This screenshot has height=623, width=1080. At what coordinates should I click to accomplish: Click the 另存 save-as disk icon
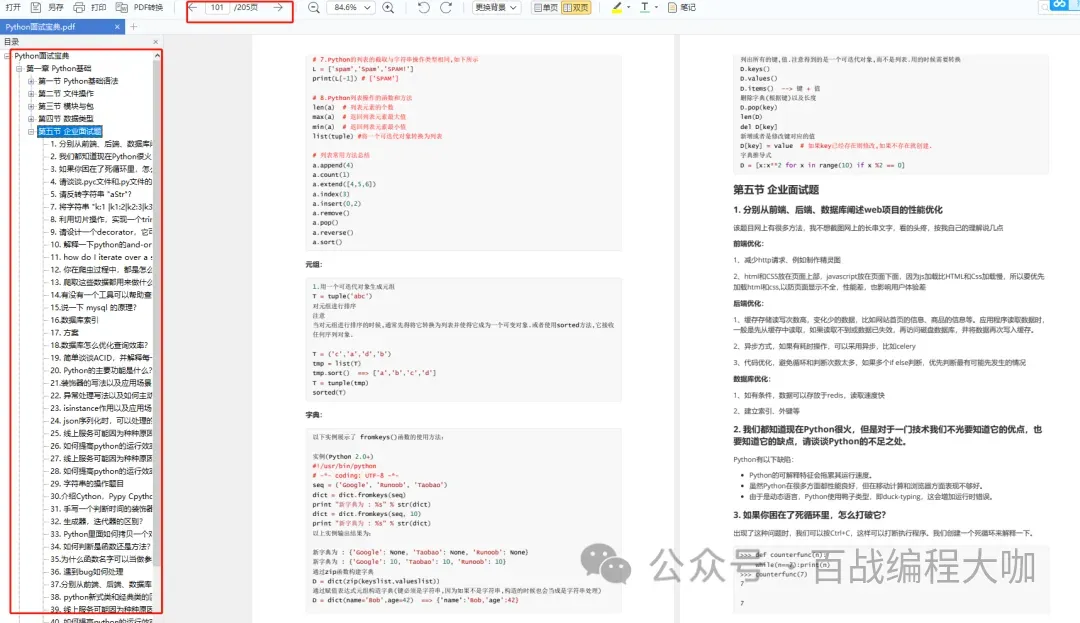(36, 8)
